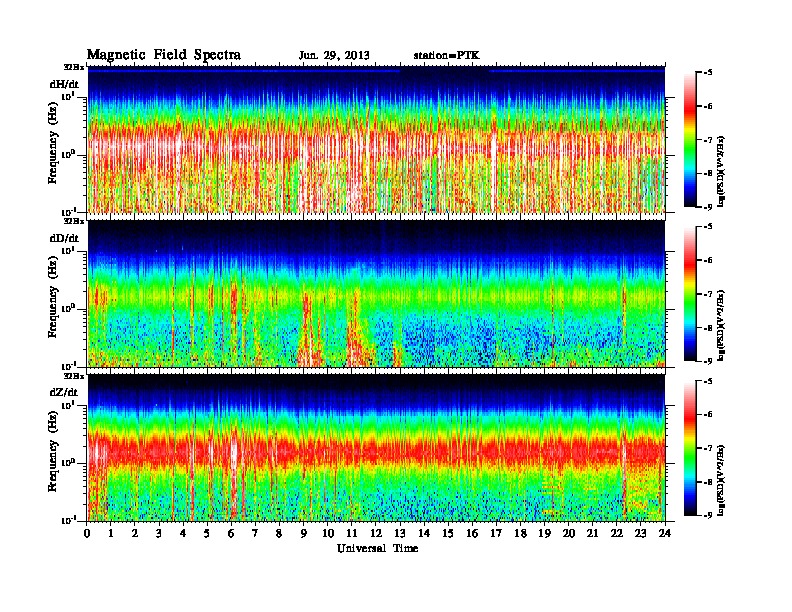Screen dimensions: 792x612
Task: Click the "12" hour tick label
Action: pos(376,533)
